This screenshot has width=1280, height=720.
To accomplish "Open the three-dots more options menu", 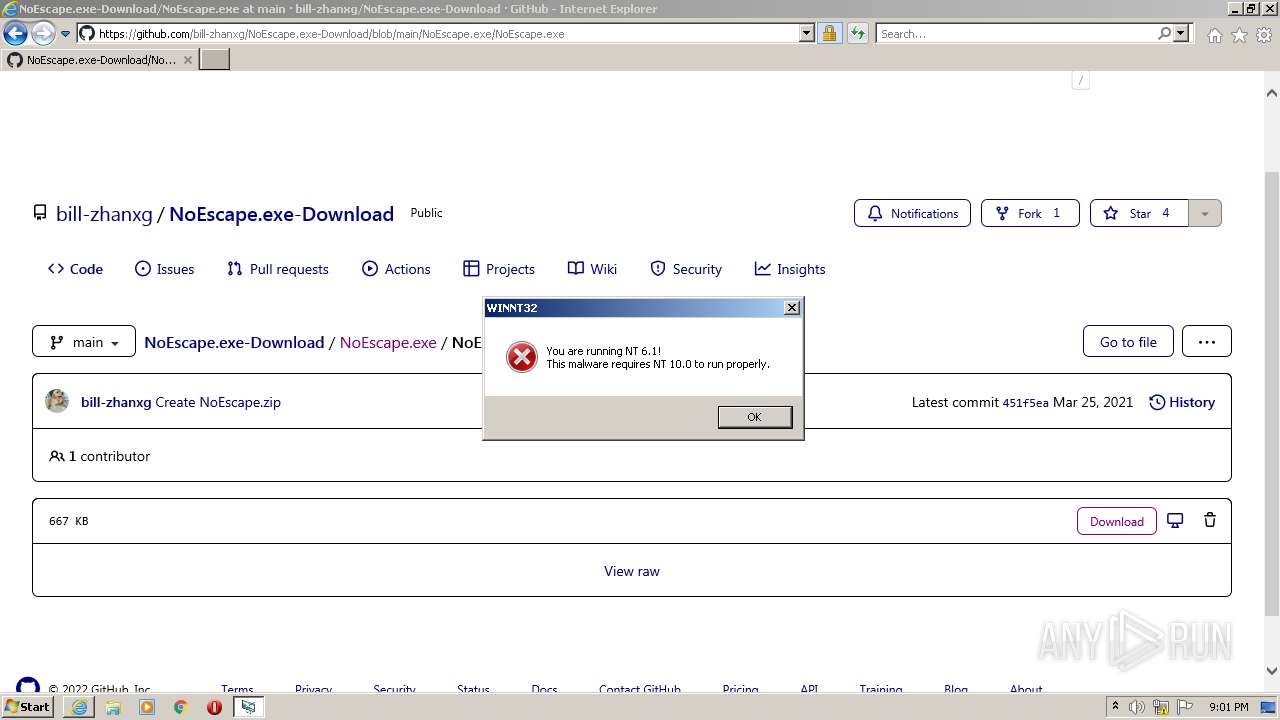I will click(x=1207, y=342).
